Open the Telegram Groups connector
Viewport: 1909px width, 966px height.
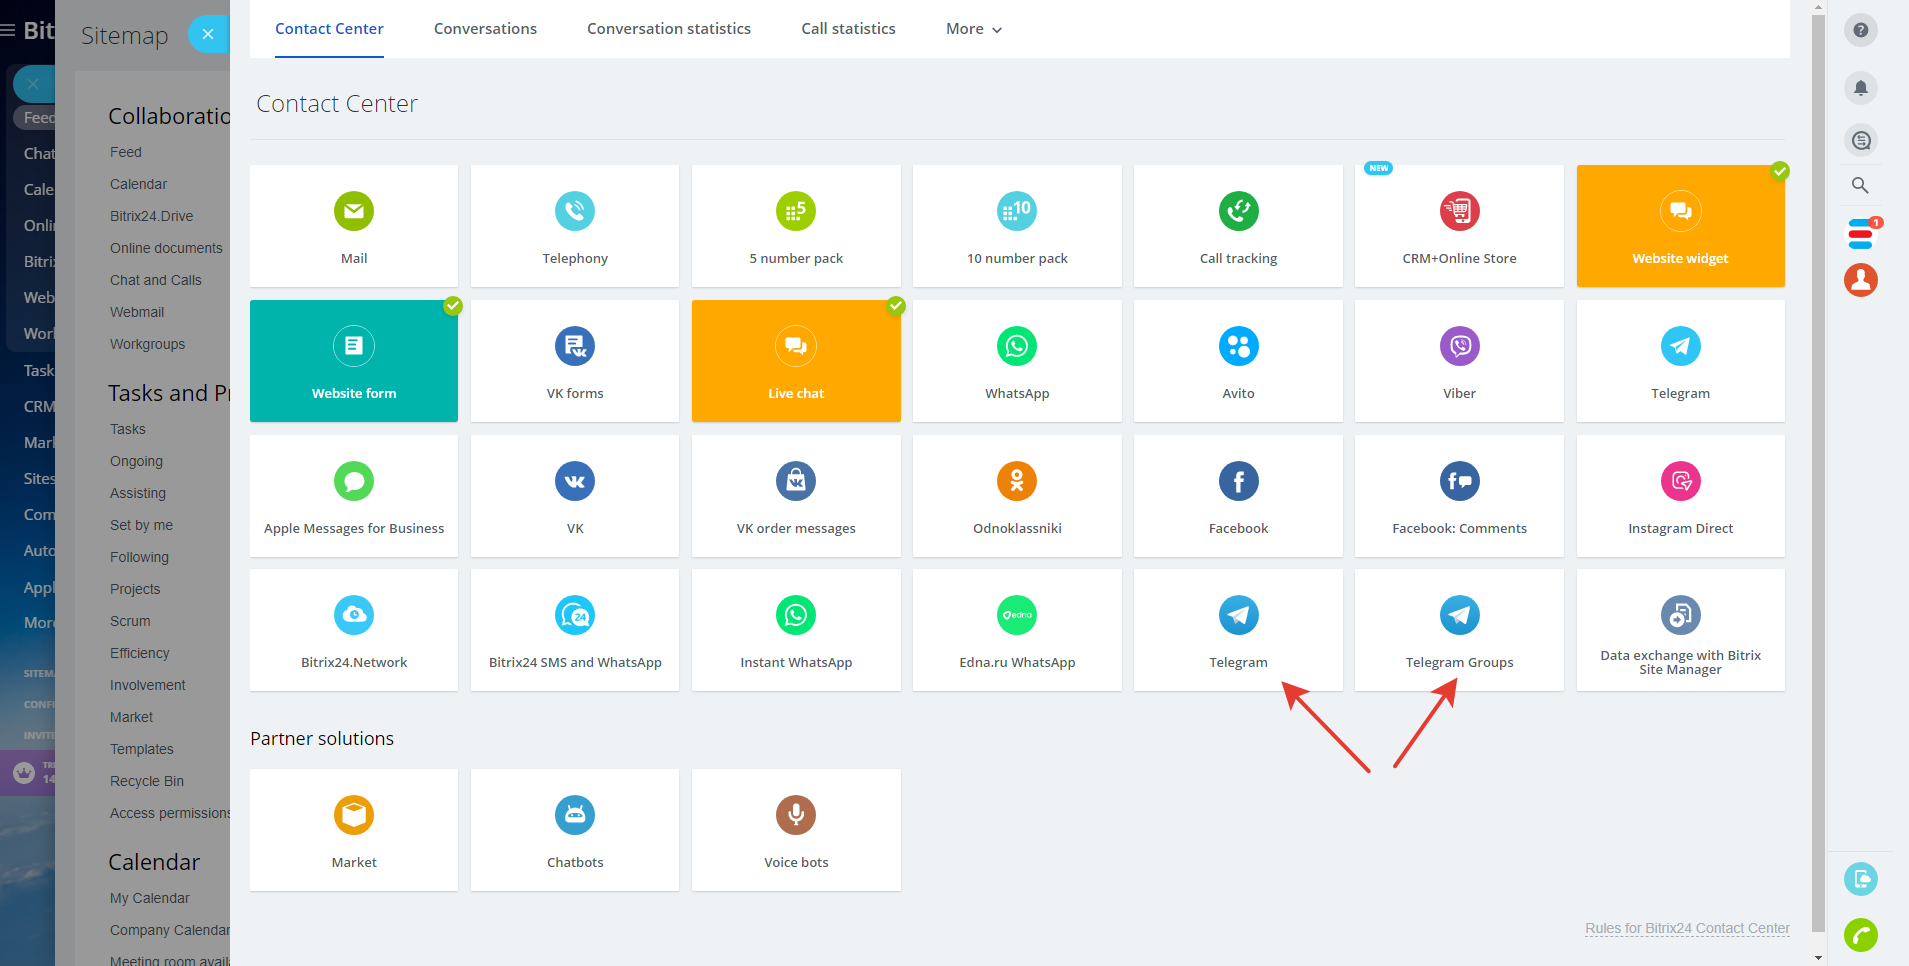click(x=1459, y=630)
